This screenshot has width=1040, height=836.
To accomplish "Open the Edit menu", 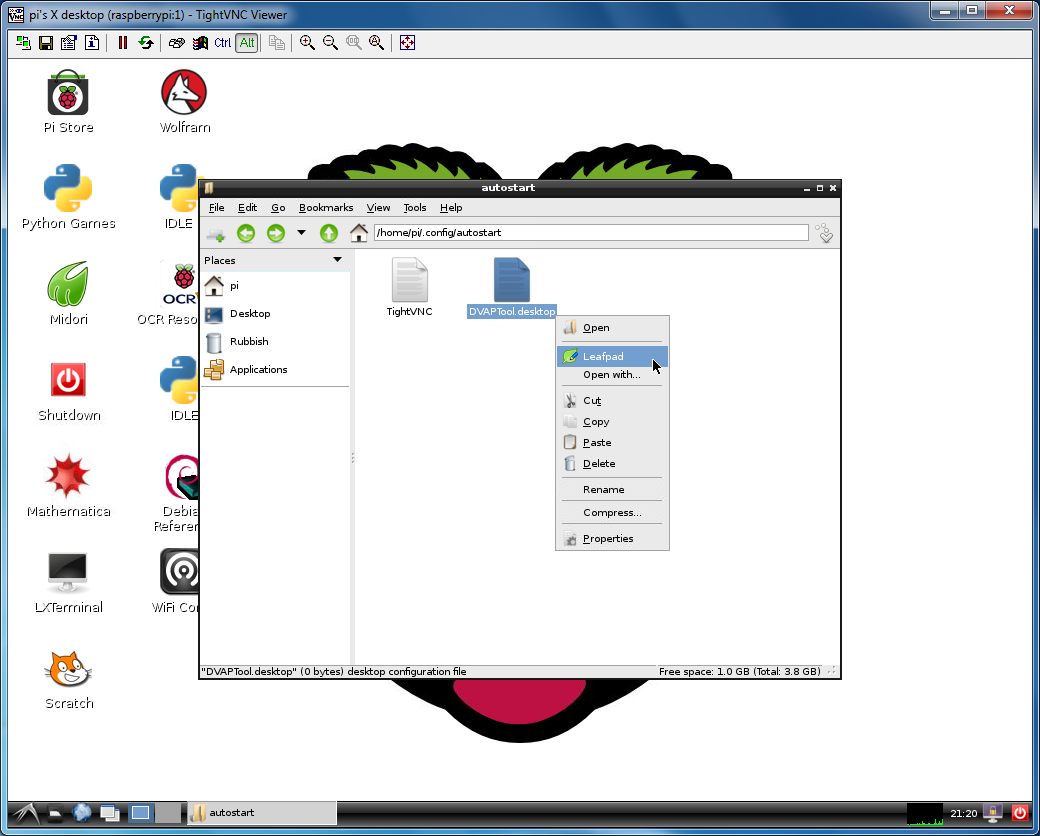I will click(247, 208).
